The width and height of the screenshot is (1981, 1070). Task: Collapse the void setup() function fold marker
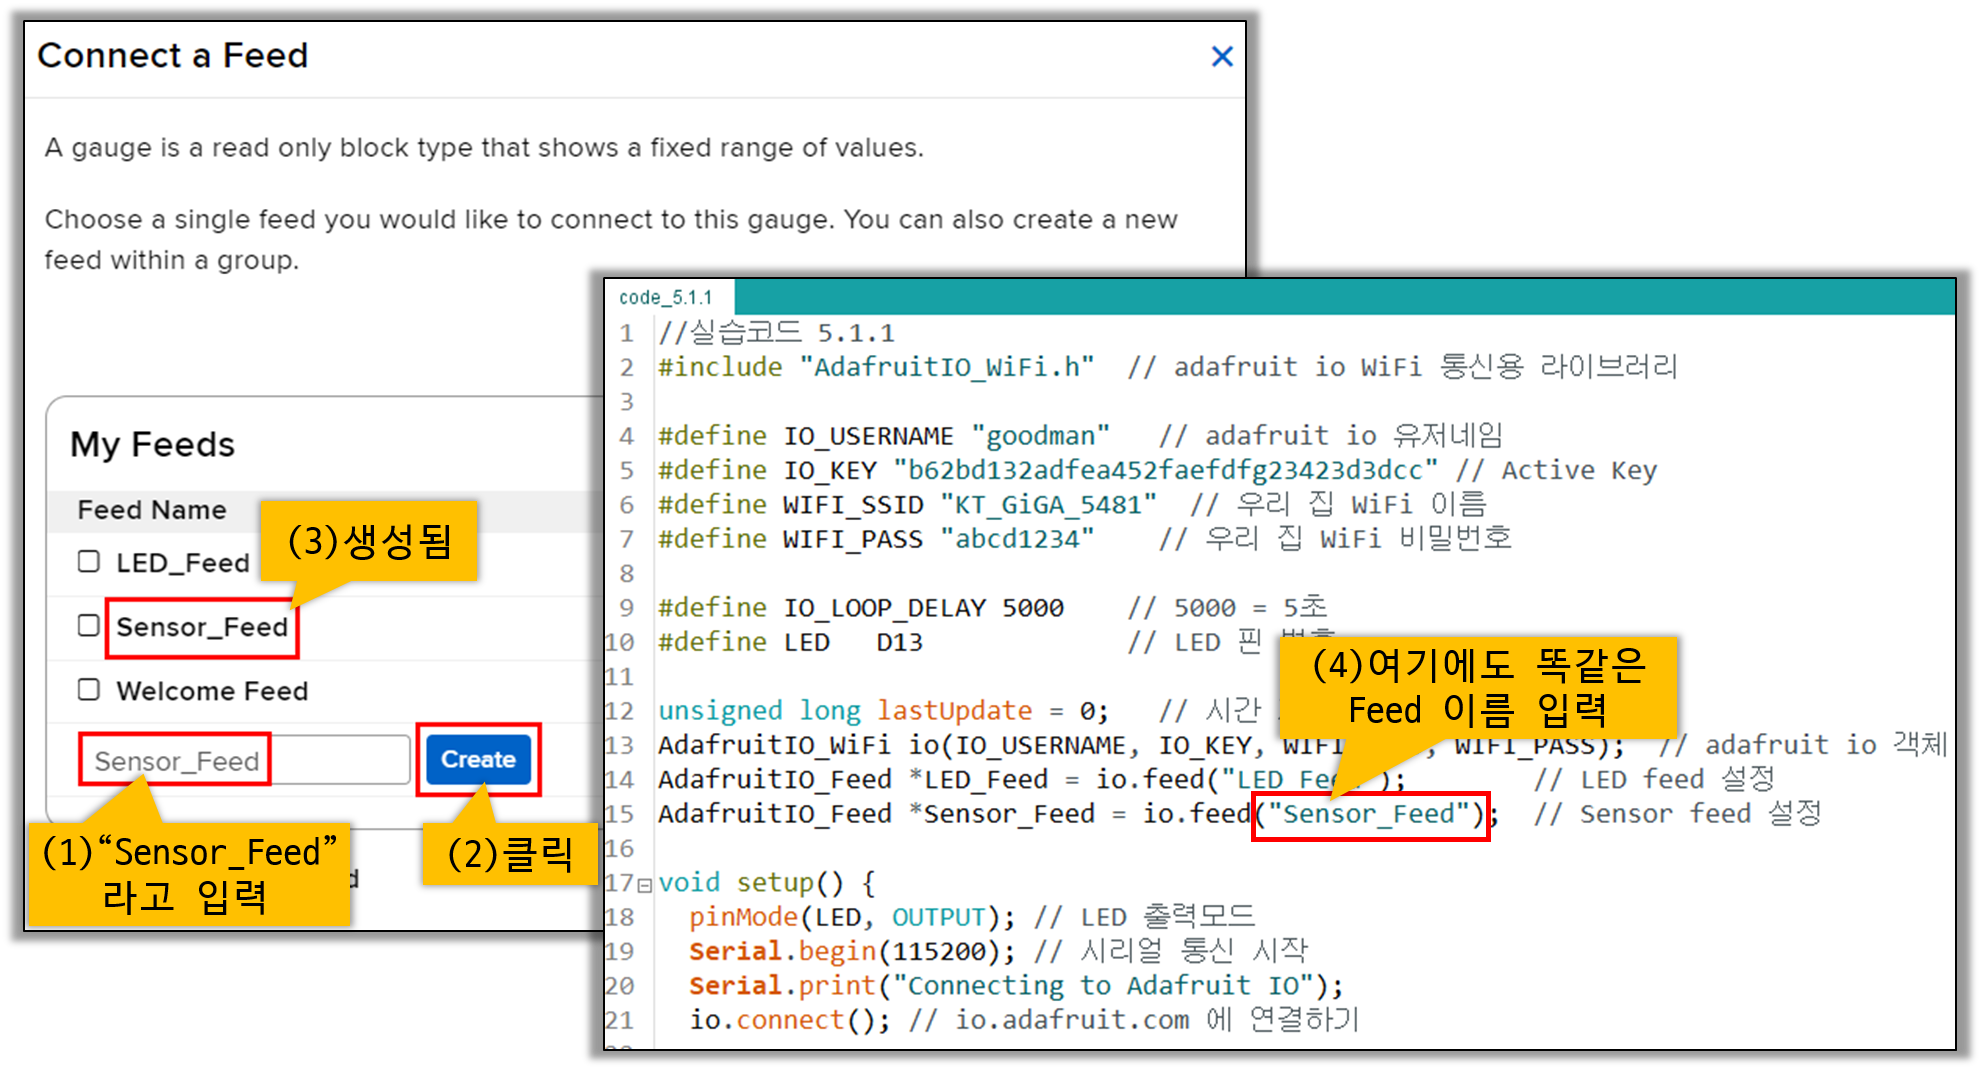point(645,884)
